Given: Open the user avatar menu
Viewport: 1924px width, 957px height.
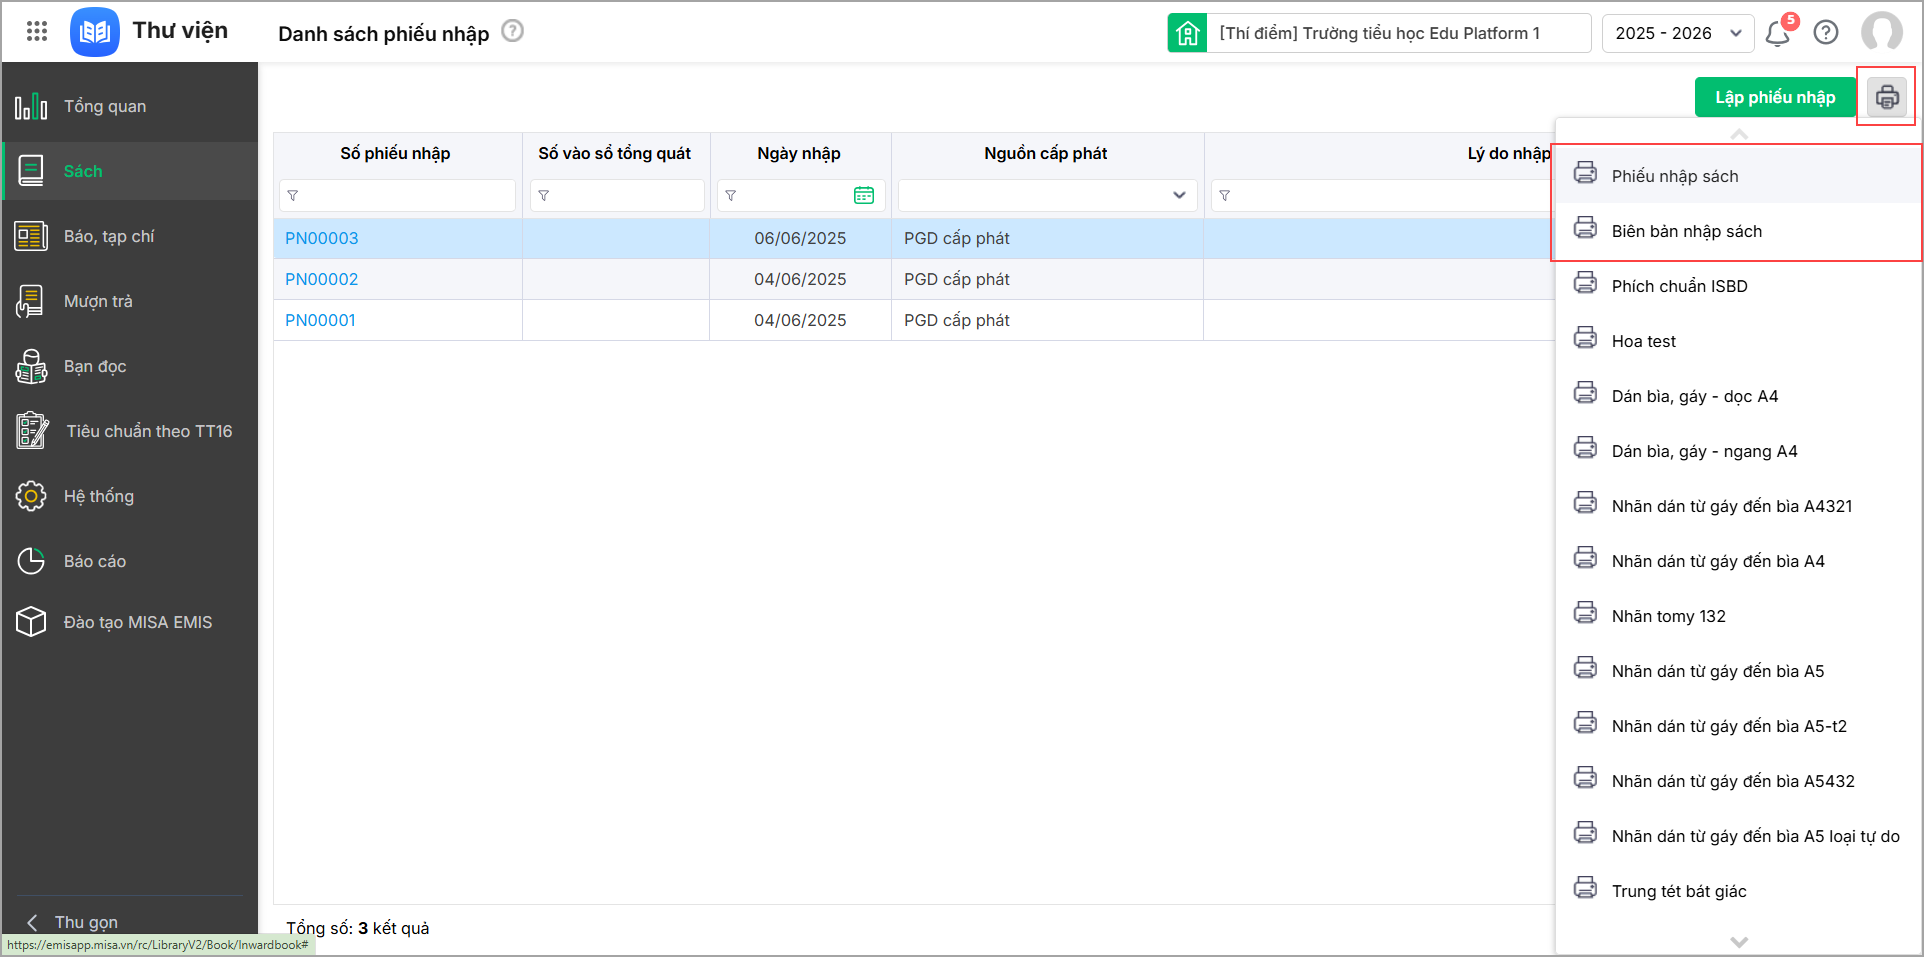Looking at the screenshot, I should 1882,32.
